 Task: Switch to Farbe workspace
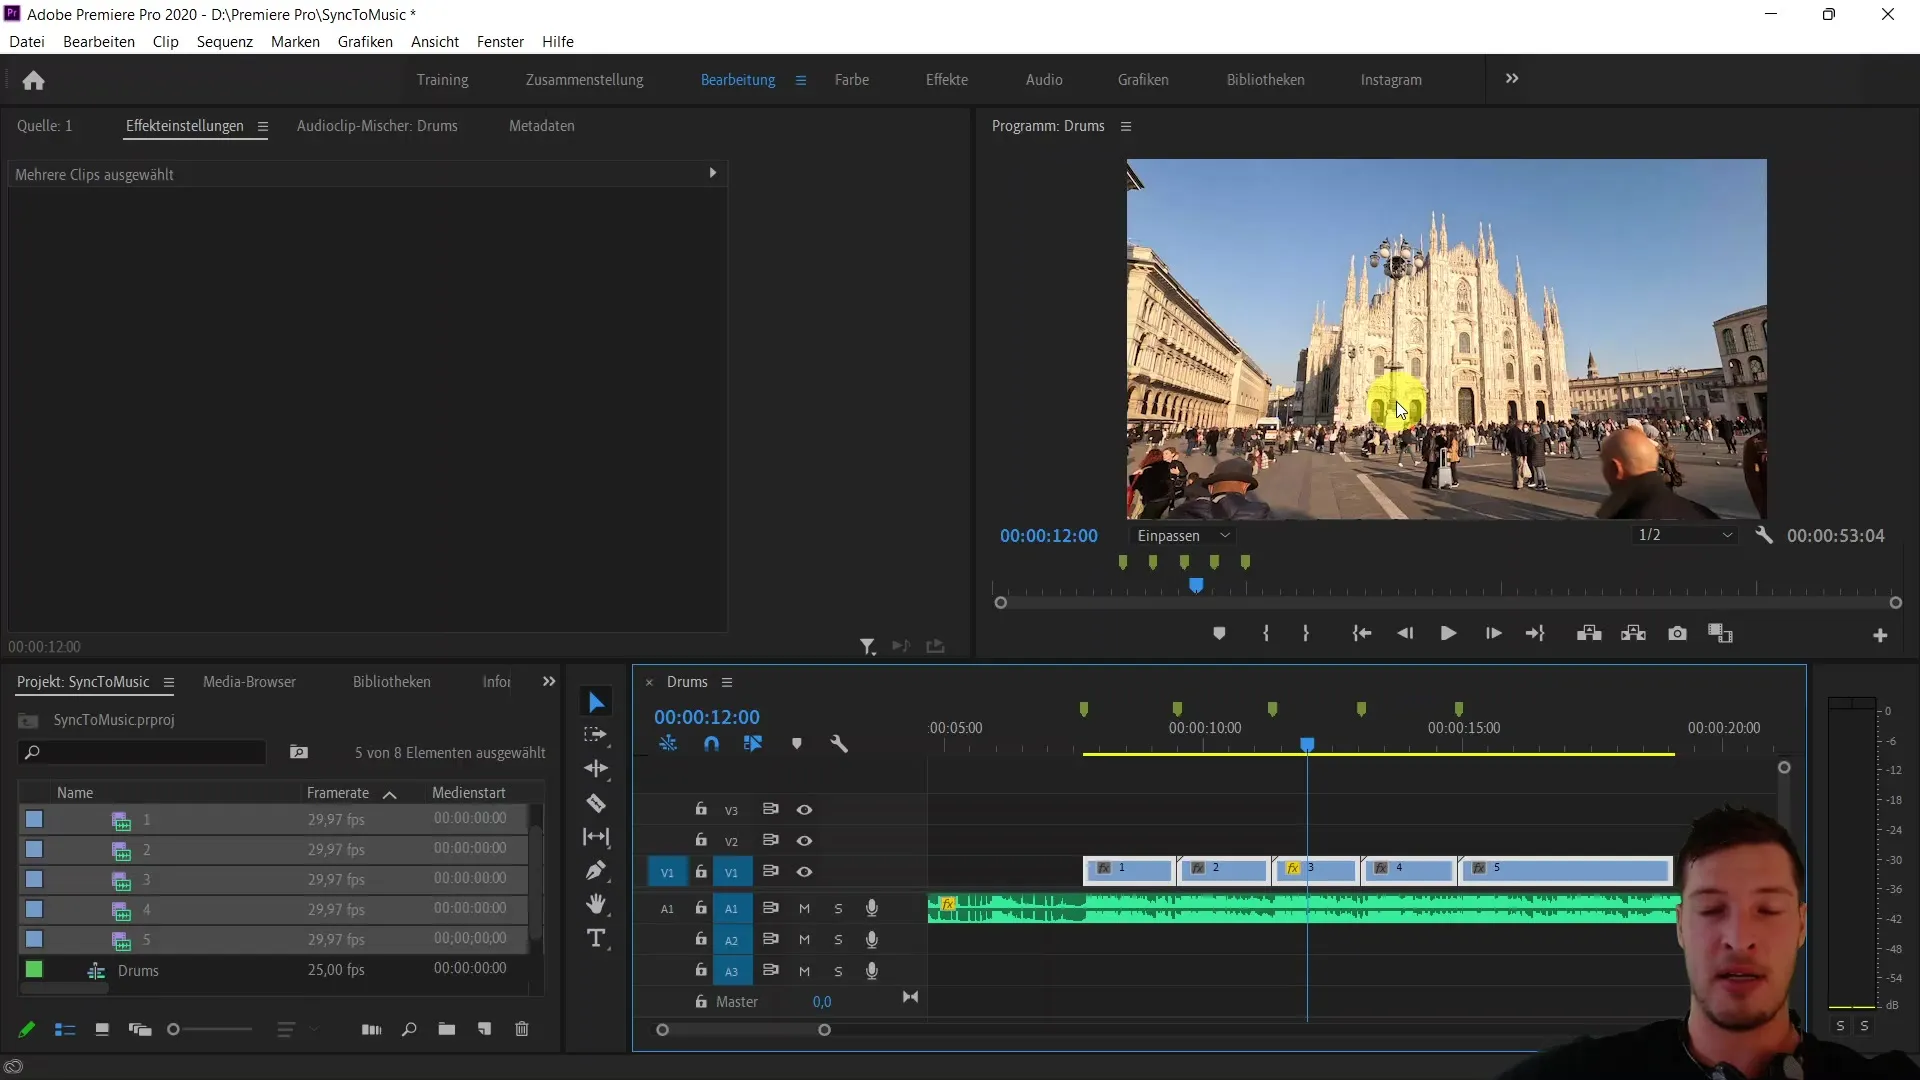852,80
